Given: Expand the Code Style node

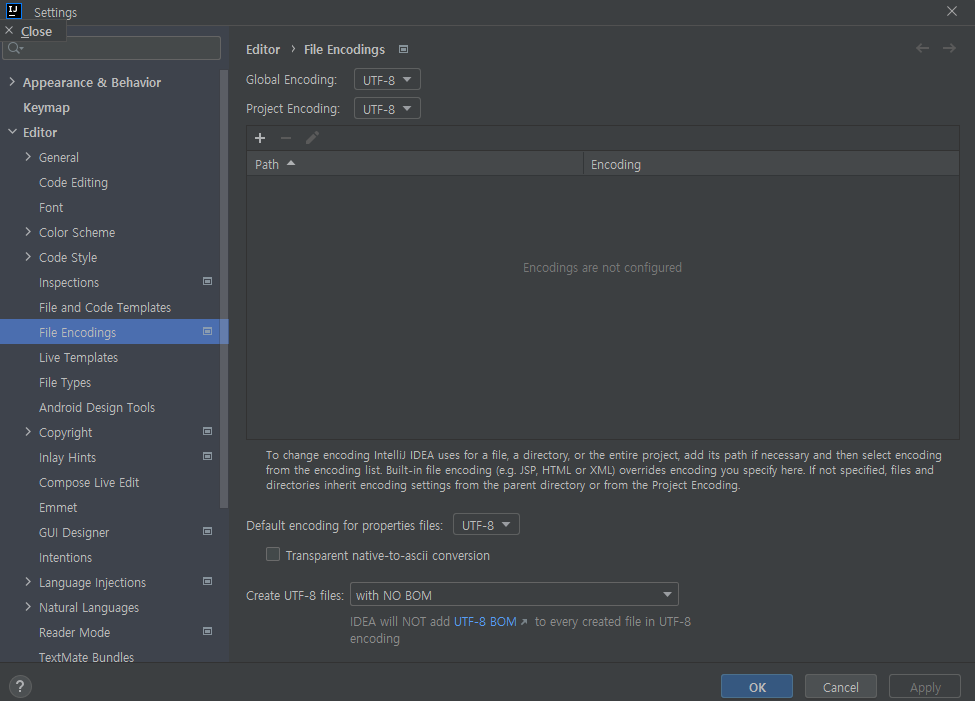Looking at the screenshot, I should point(28,256).
